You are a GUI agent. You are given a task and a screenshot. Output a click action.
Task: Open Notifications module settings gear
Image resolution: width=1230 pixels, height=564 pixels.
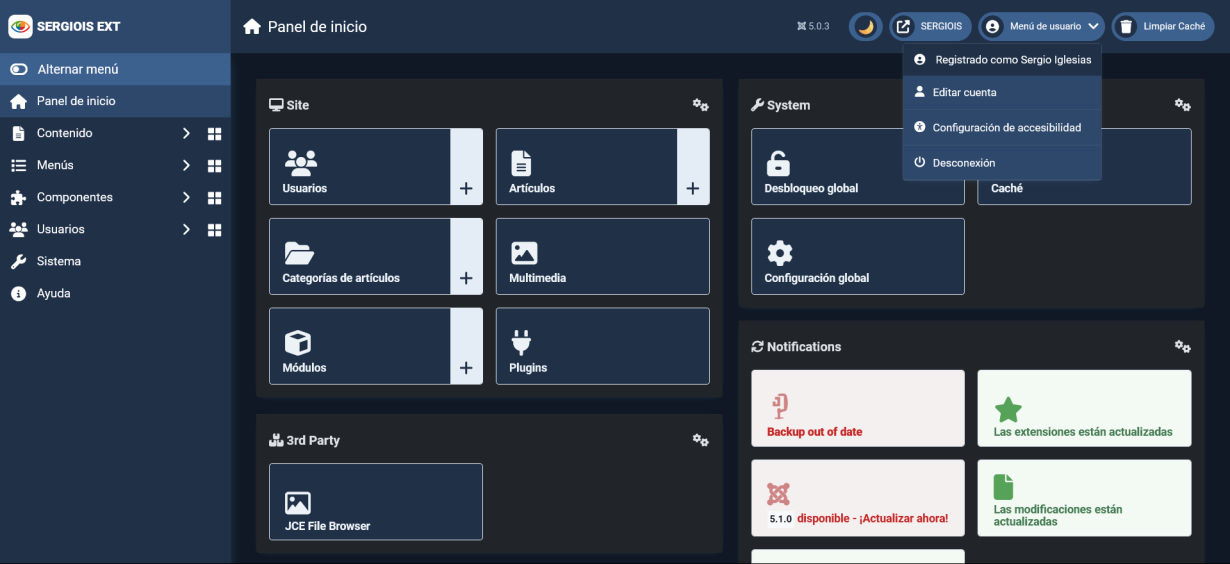(x=1182, y=346)
